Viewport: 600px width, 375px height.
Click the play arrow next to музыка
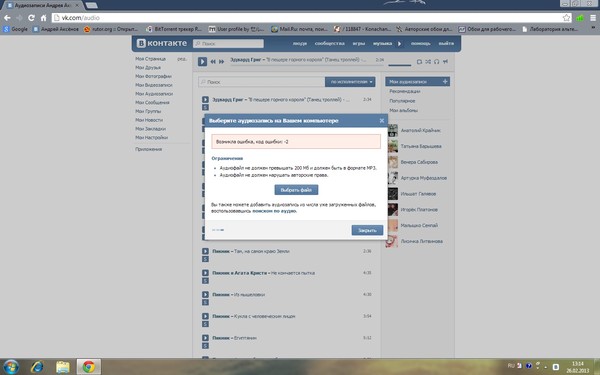click(x=399, y=44)
